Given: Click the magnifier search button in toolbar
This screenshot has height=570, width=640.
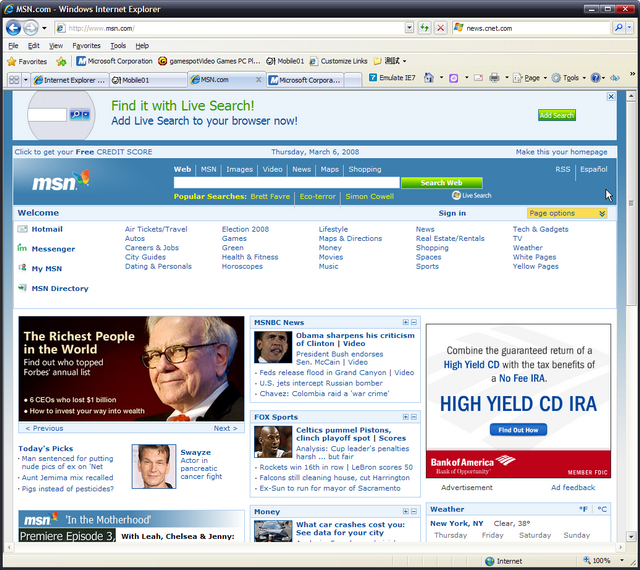Looking at the screenshot, I should point(619,28).
